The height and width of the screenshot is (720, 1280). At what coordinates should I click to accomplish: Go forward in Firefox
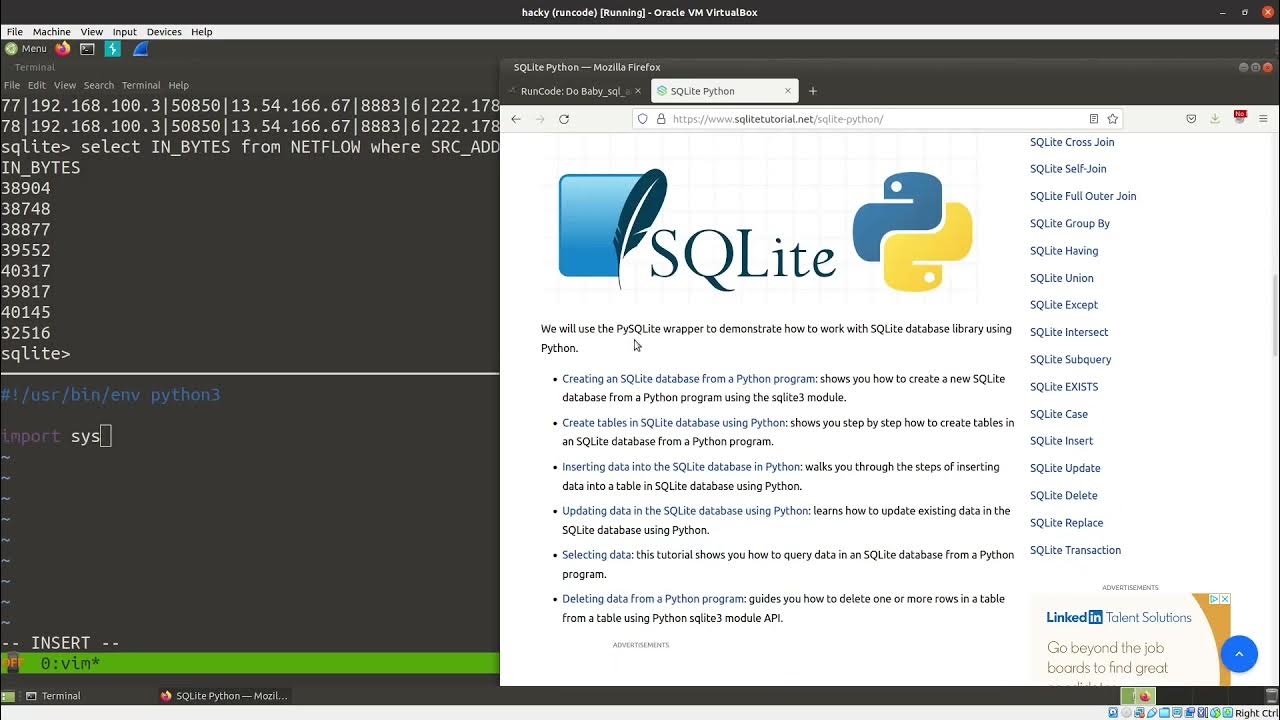tap(540, 119)
